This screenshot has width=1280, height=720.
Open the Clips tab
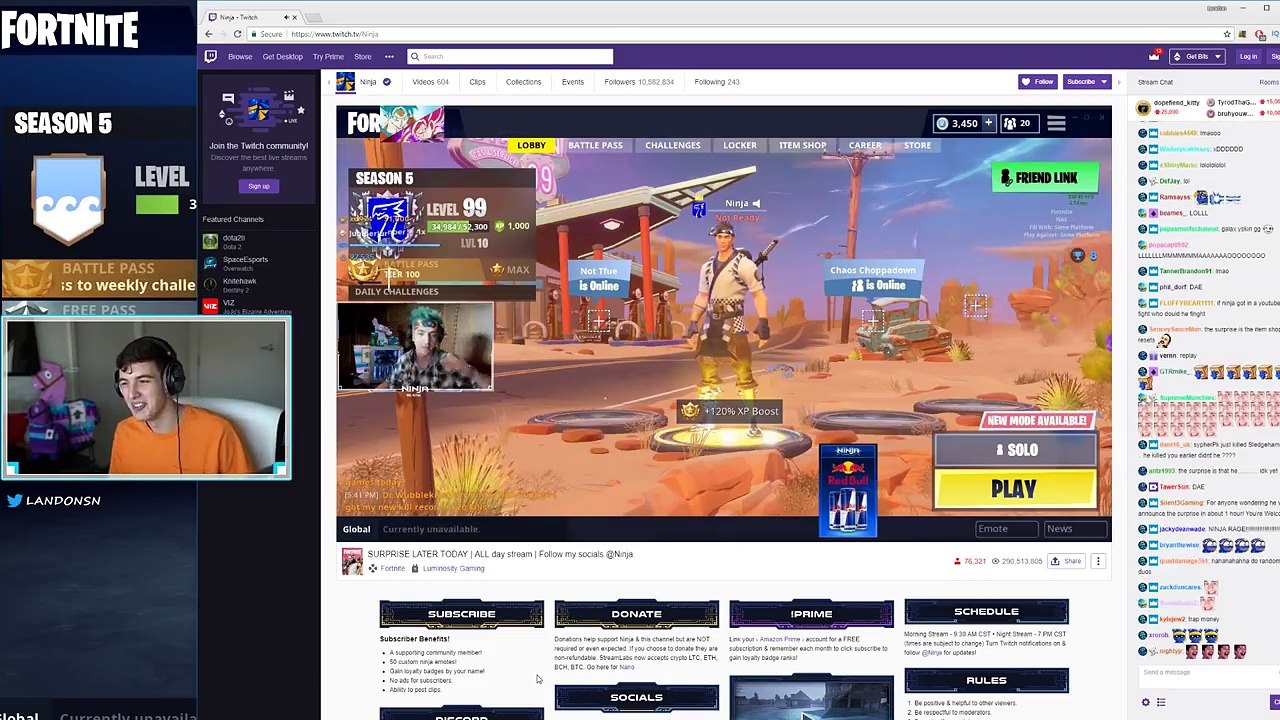[477, 82]
